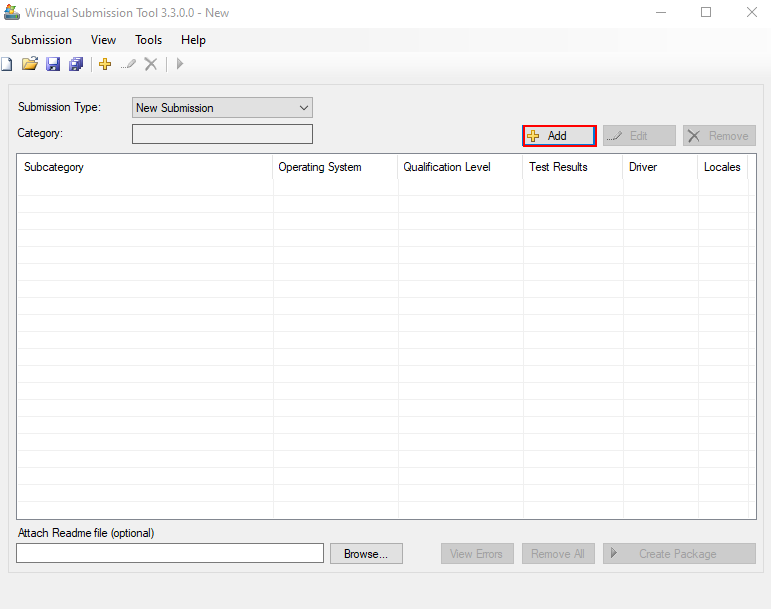Click the Winqual app icon in the title bar
Image resolution: width=771 pixels, height=609 pixels.
coord(11,12)
